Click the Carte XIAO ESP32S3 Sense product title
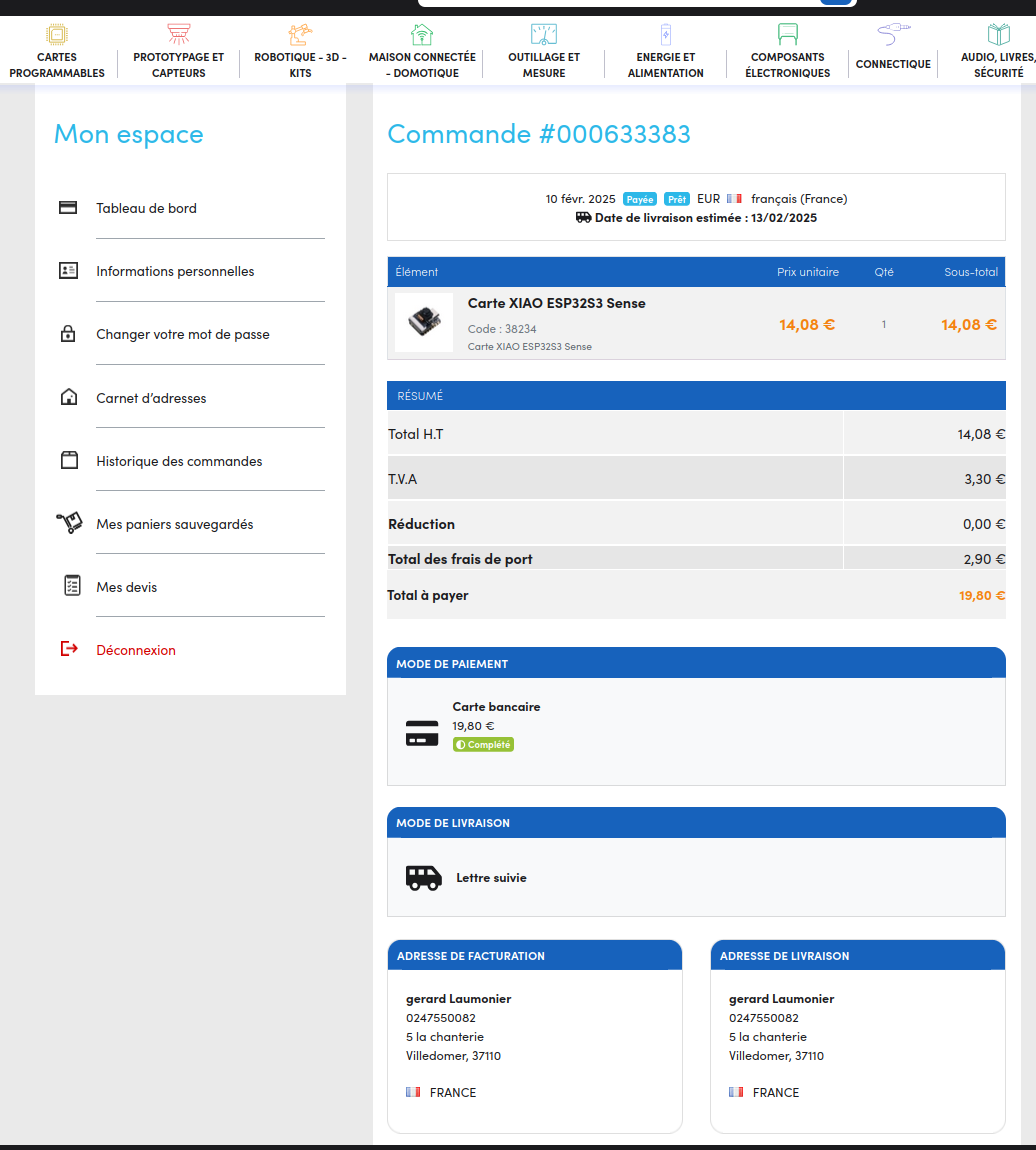Image resolution: width=1036 pixels, height=1150 pixels. (x=556, y=303)
